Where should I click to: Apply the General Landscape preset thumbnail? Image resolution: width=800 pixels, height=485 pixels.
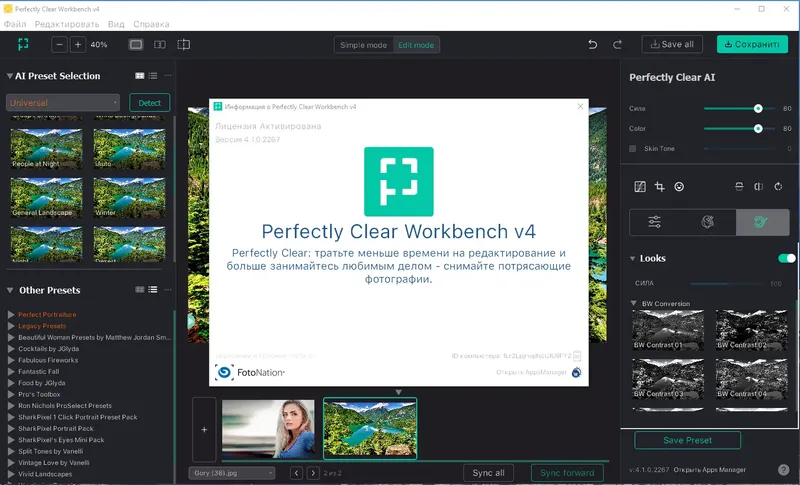46,197
